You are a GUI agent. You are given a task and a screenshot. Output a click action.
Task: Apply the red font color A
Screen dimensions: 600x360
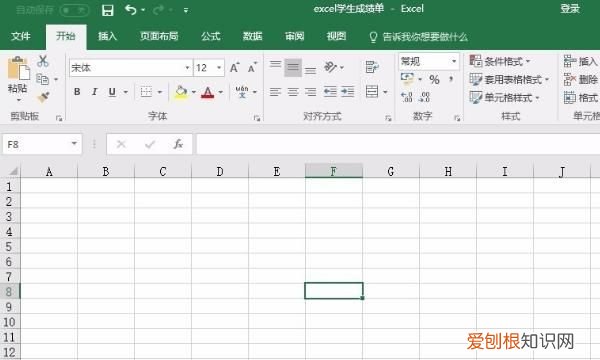(x=207, y=92)
